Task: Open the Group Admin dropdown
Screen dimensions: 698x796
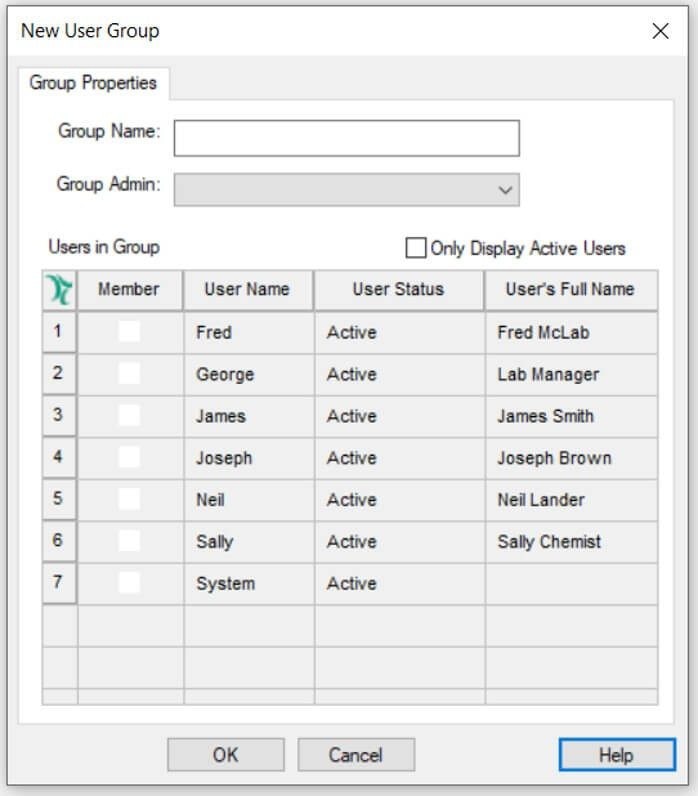Action: click(347, 190)
